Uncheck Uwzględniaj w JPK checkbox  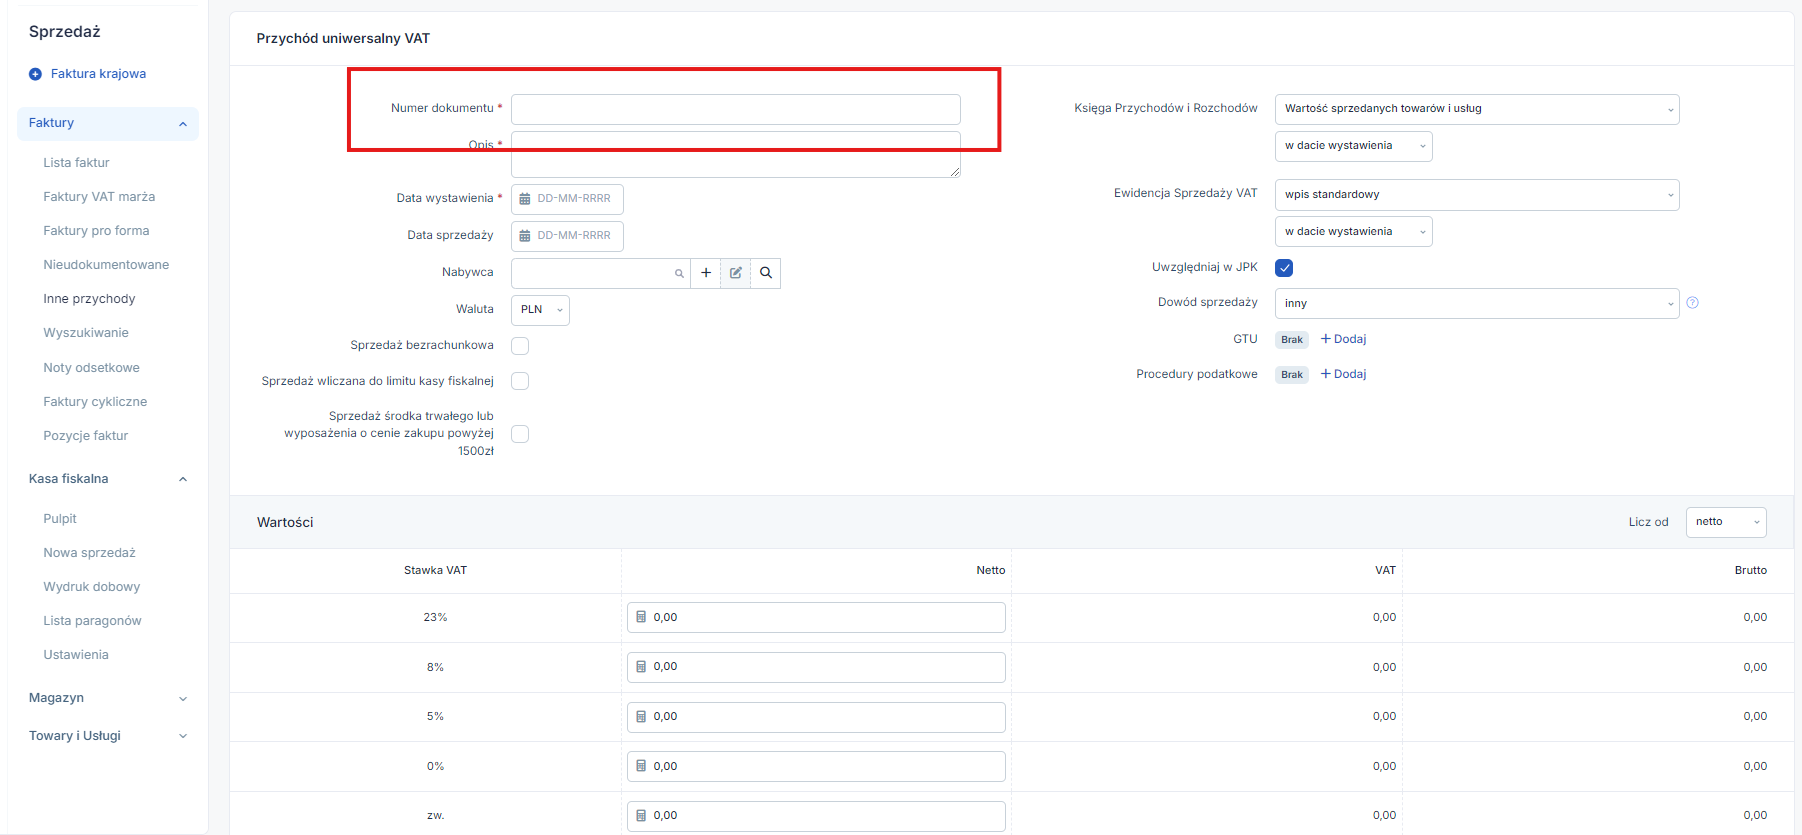pyautogui.click(x=1284, y=268)
